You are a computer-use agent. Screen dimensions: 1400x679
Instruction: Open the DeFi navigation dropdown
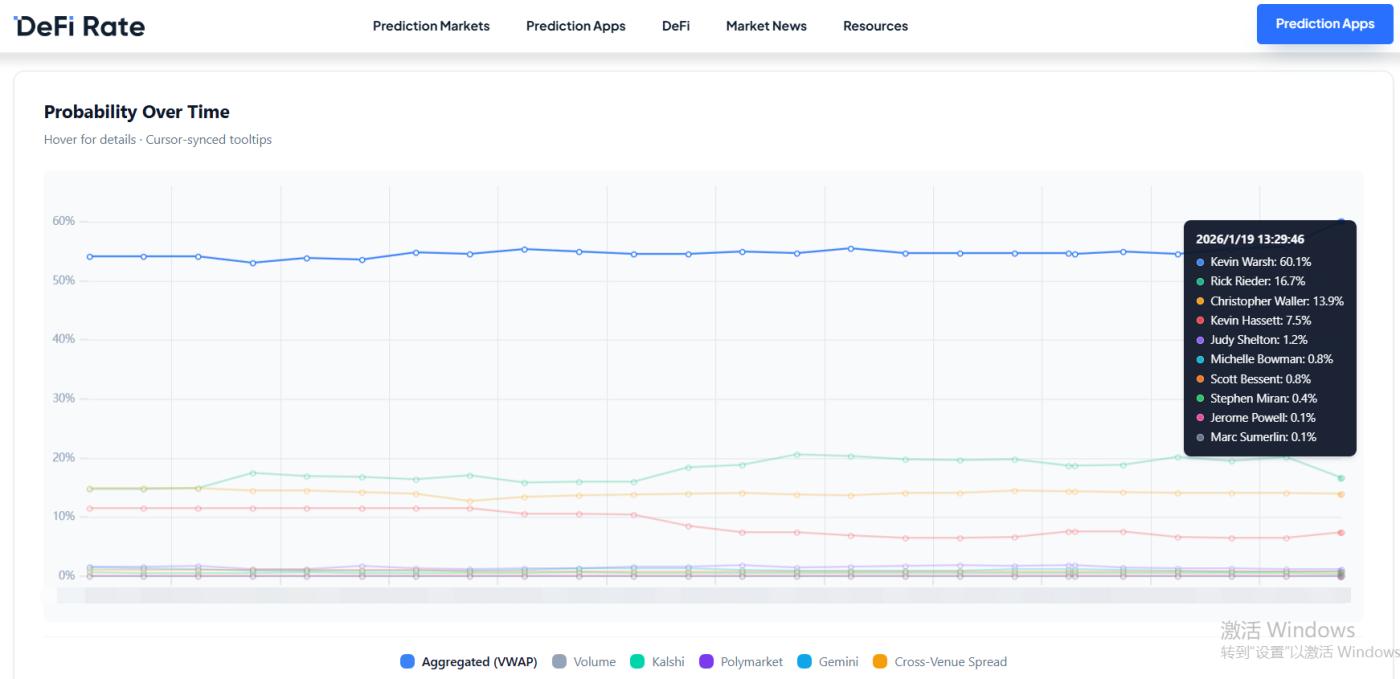tap(675, 26)
